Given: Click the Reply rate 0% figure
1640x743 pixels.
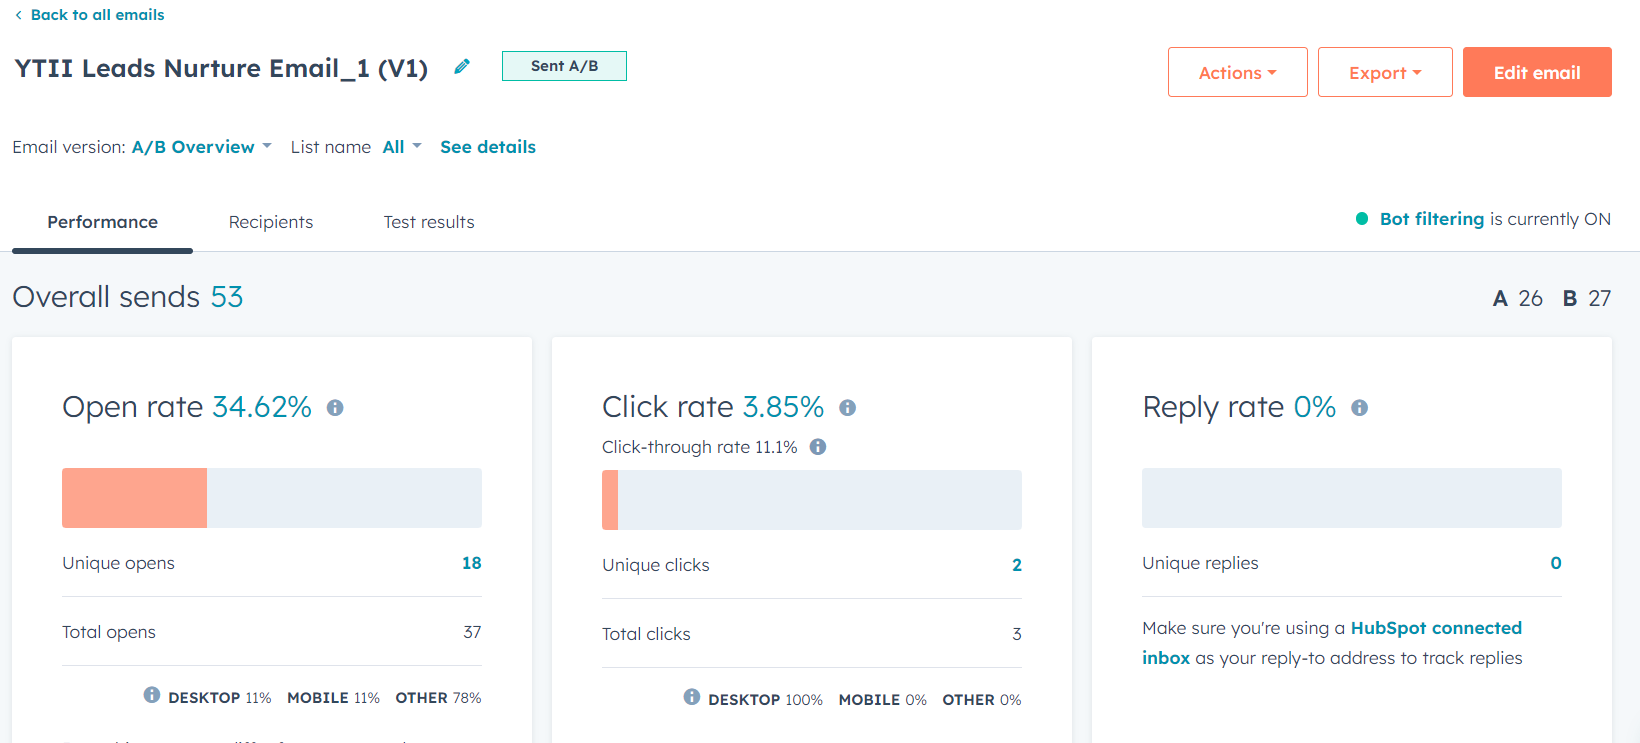Looking at the screenshot, I should point(1315,407).
